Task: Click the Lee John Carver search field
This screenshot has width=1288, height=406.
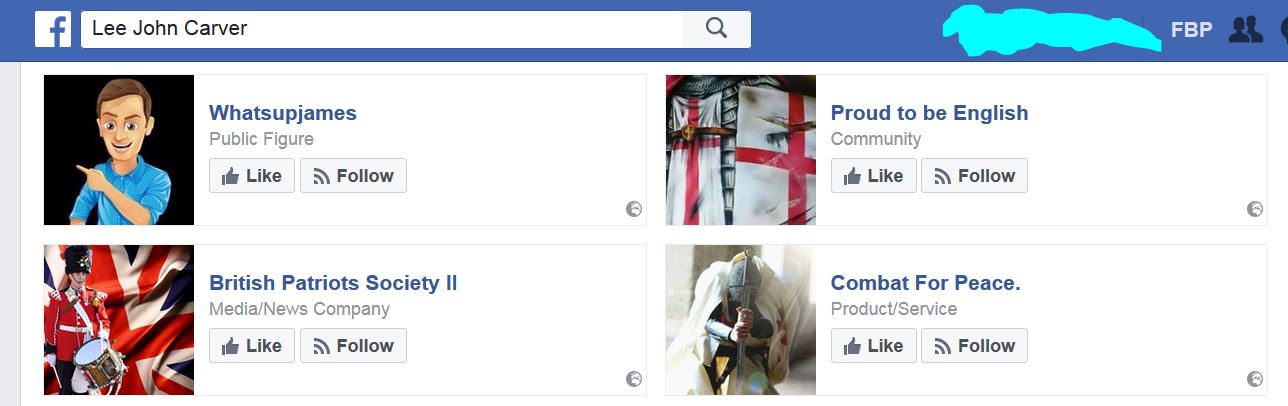Action: (x=381, y=29)
